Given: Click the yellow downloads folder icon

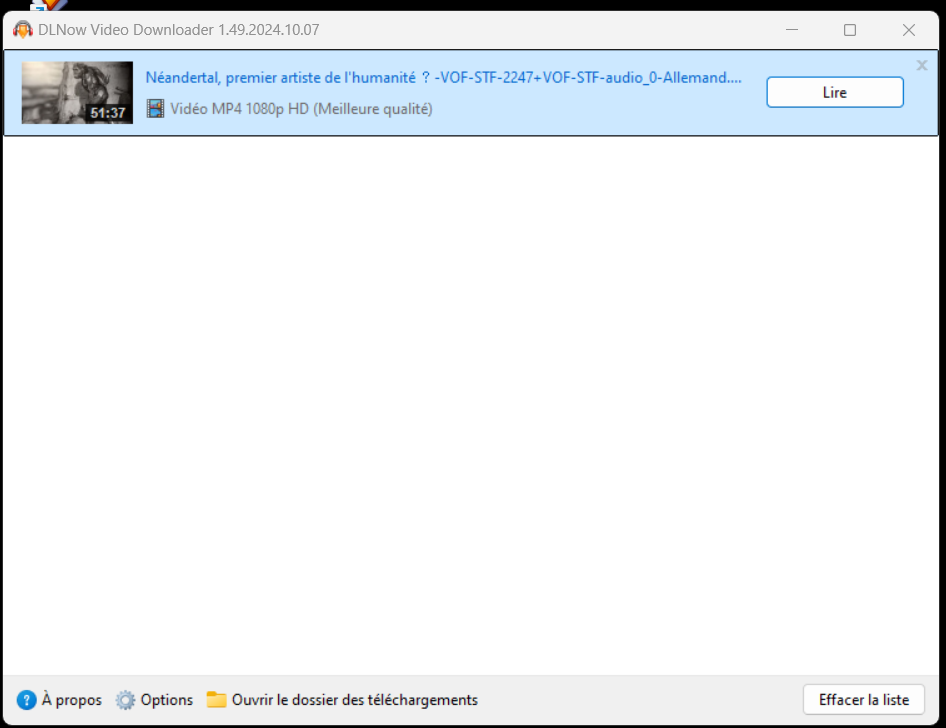Looking at the screenshot, I should (216, 700).
